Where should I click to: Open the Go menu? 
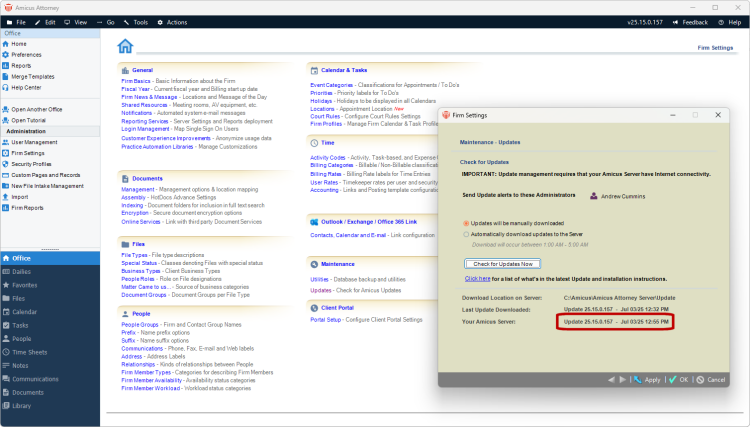click(x=106, y=22)
